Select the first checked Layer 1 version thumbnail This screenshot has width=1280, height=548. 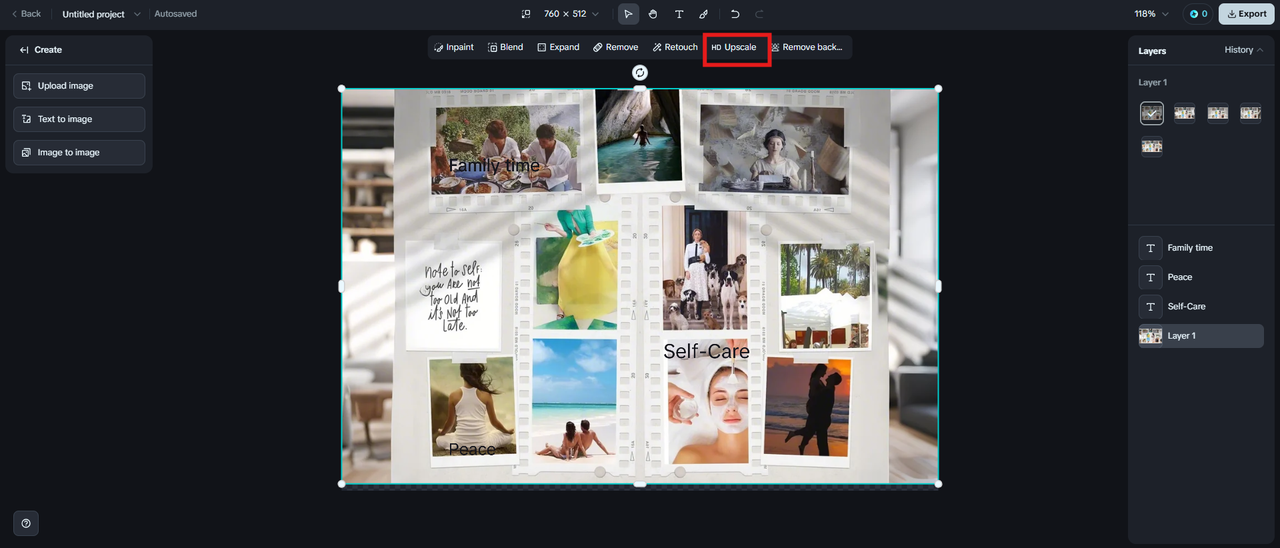click(x=1152, y=113)
